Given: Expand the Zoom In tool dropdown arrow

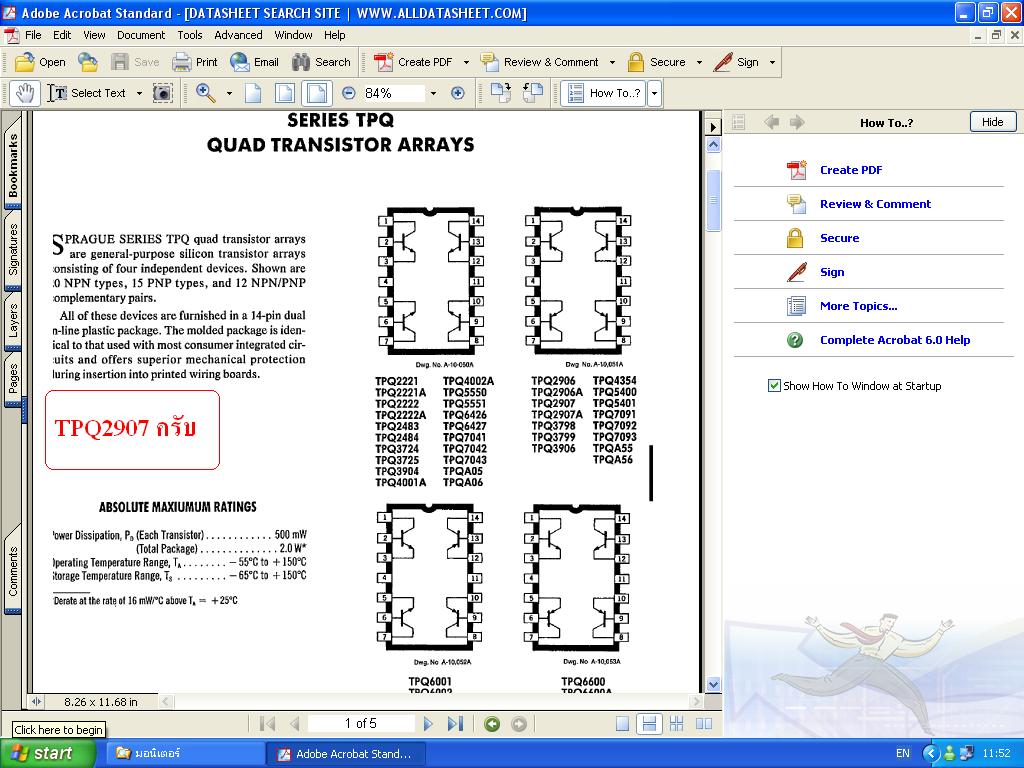Looking at the screenshot, I should pos(229,93).
